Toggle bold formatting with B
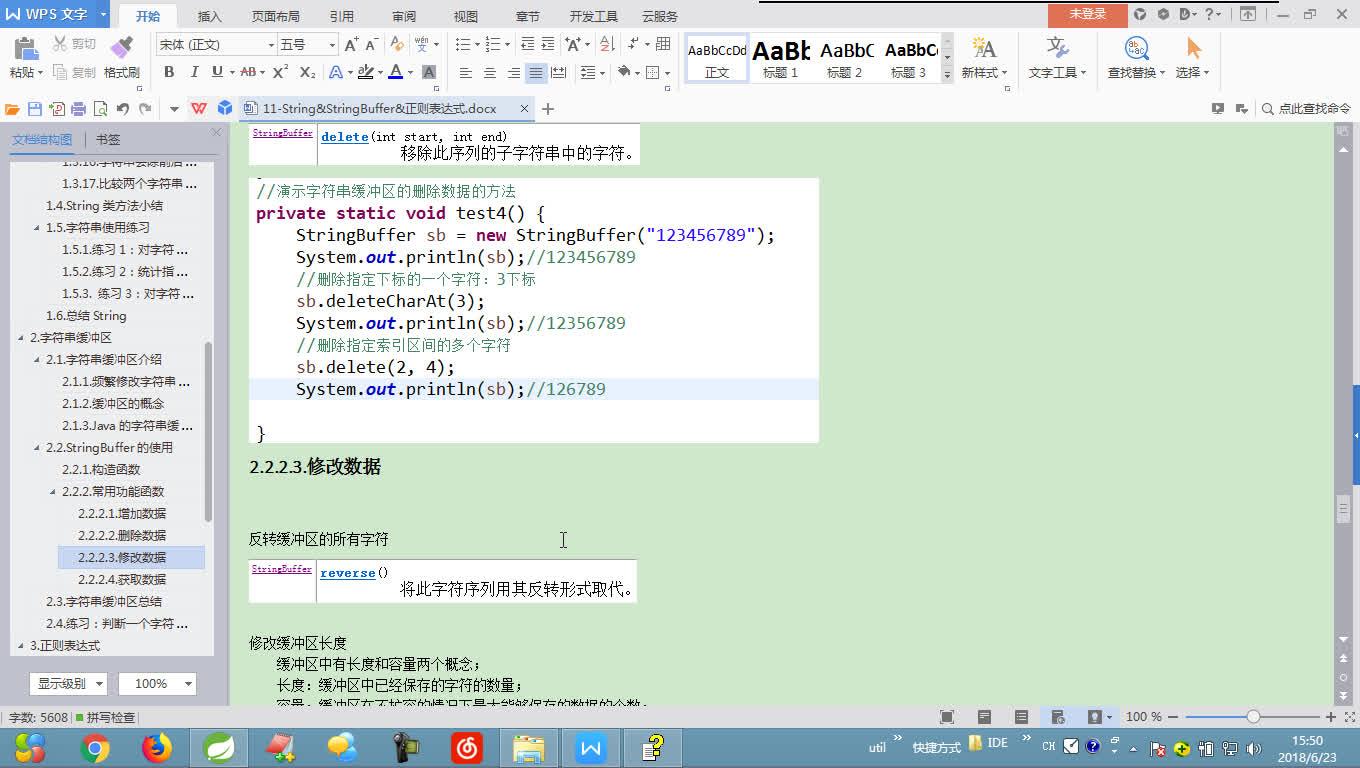 169,72
